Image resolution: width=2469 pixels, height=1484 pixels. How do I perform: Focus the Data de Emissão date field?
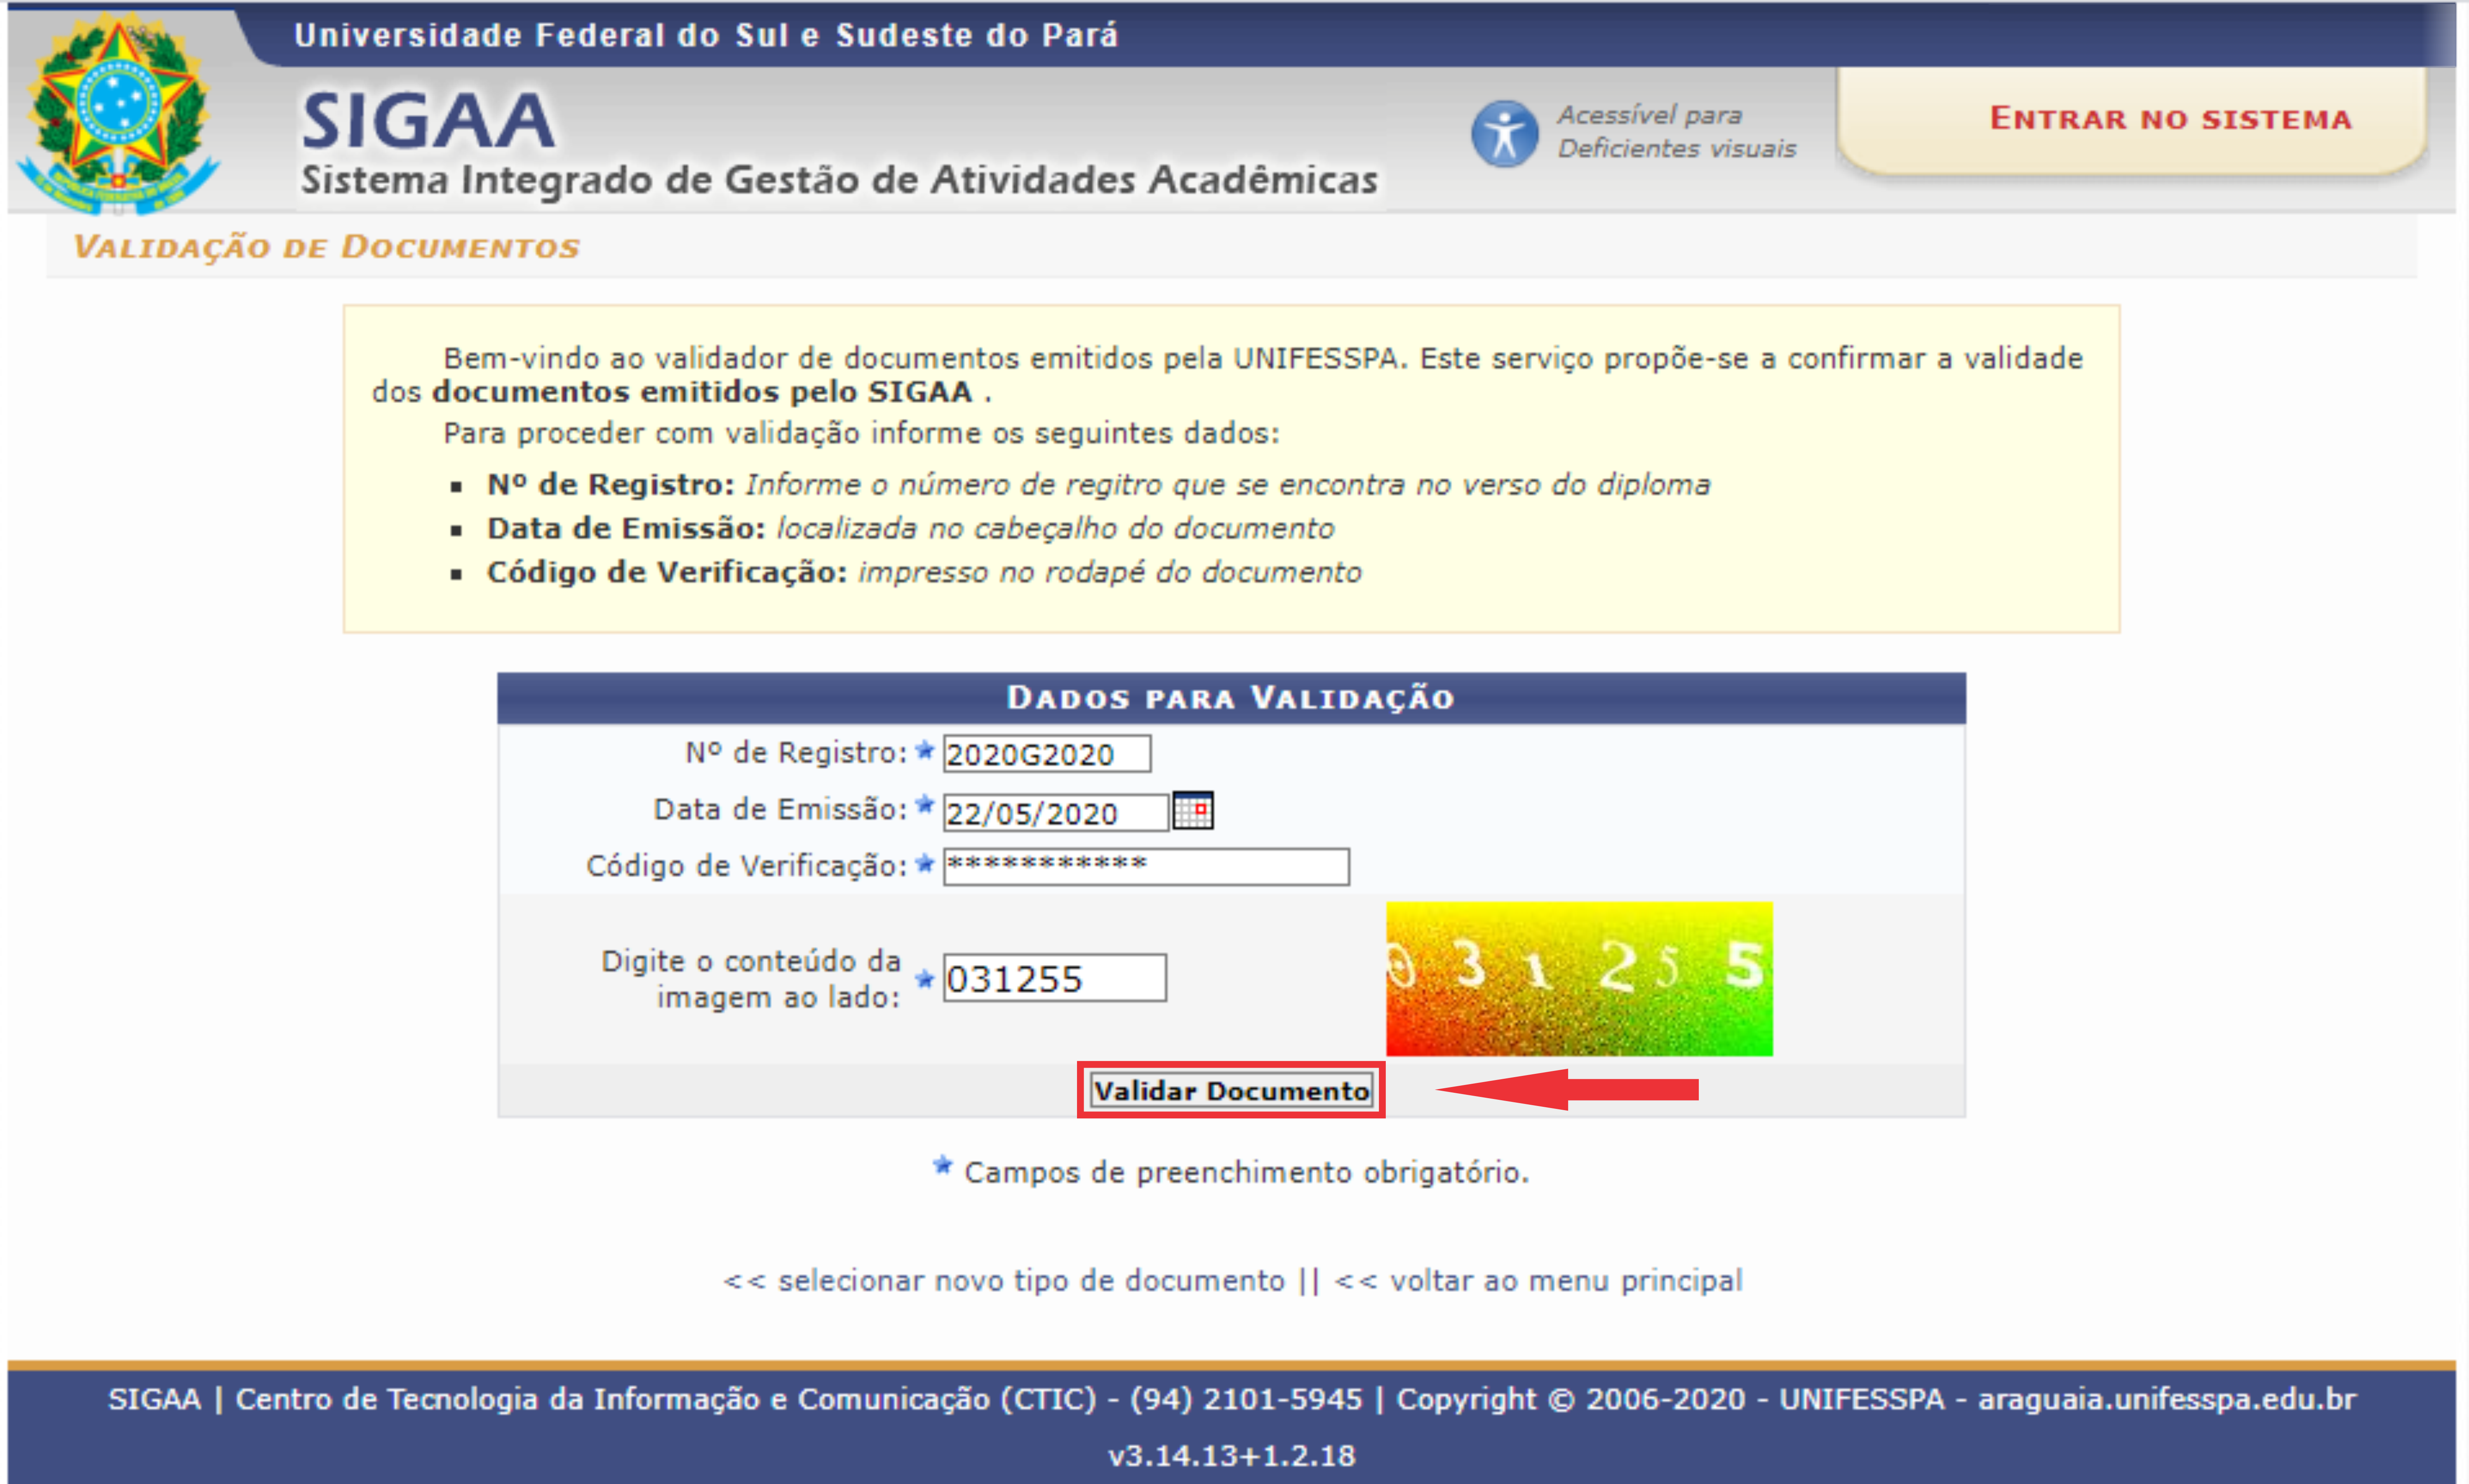pyautogui.click(x=1055, y=812)
